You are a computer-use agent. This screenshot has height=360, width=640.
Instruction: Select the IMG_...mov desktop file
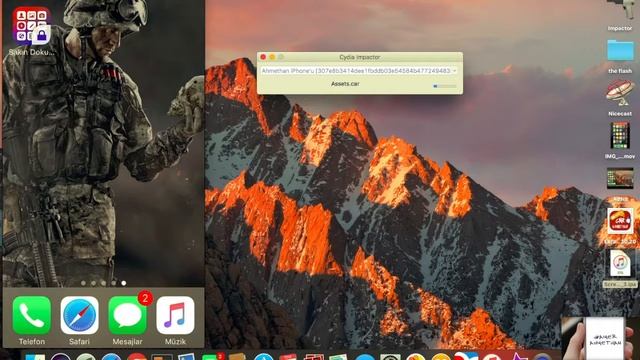620,136
